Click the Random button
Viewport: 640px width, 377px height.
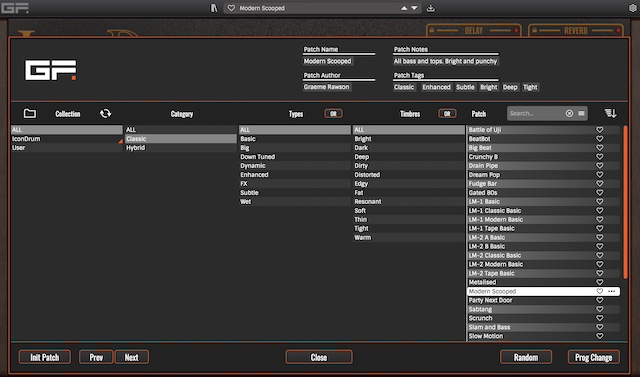coord(526,357)
